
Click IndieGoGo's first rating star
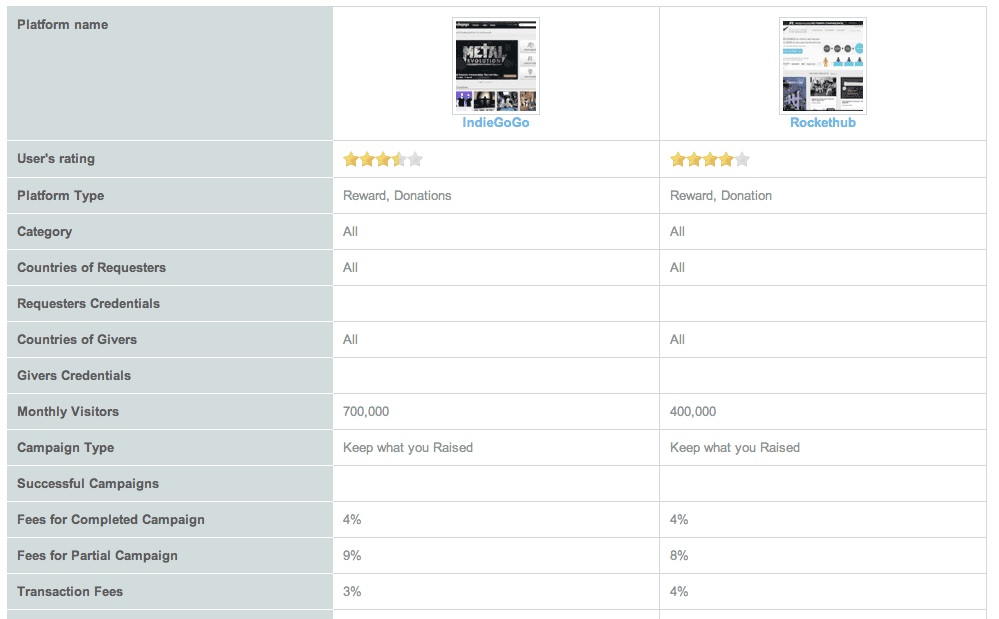click(x=351, y=159)
